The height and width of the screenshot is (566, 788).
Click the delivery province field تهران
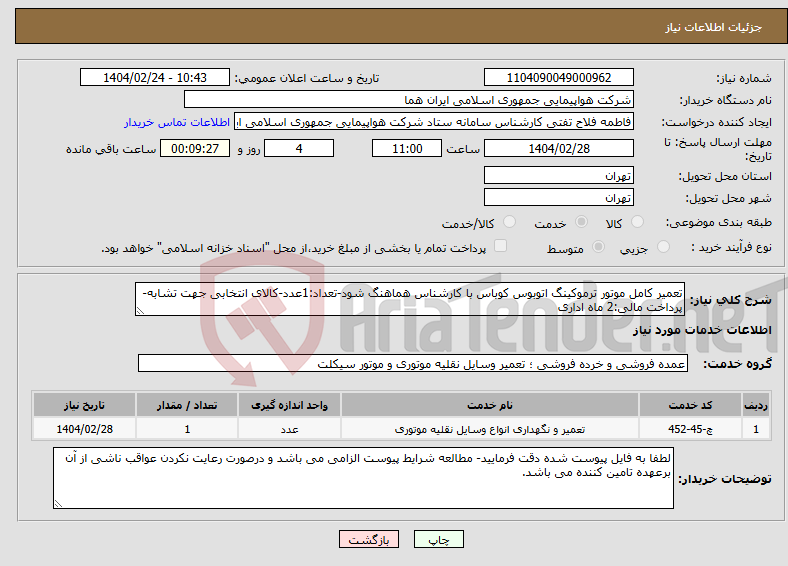point(559,175)
